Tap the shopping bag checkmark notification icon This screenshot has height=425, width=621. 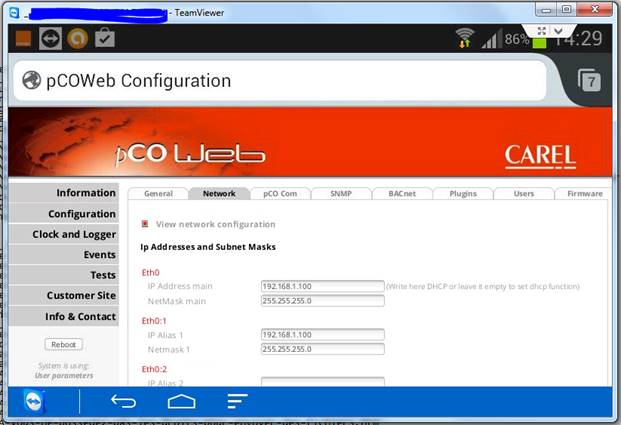pyautogui.click(x=105, y=38)
